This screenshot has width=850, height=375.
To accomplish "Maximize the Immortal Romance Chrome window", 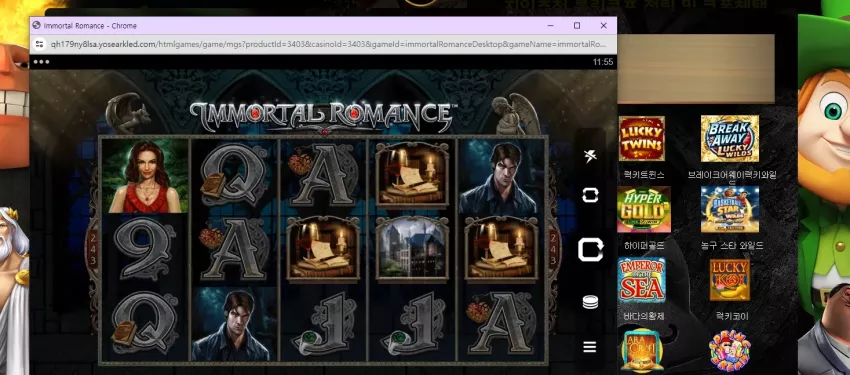I will pyautogui.click(x=577, y=25).
